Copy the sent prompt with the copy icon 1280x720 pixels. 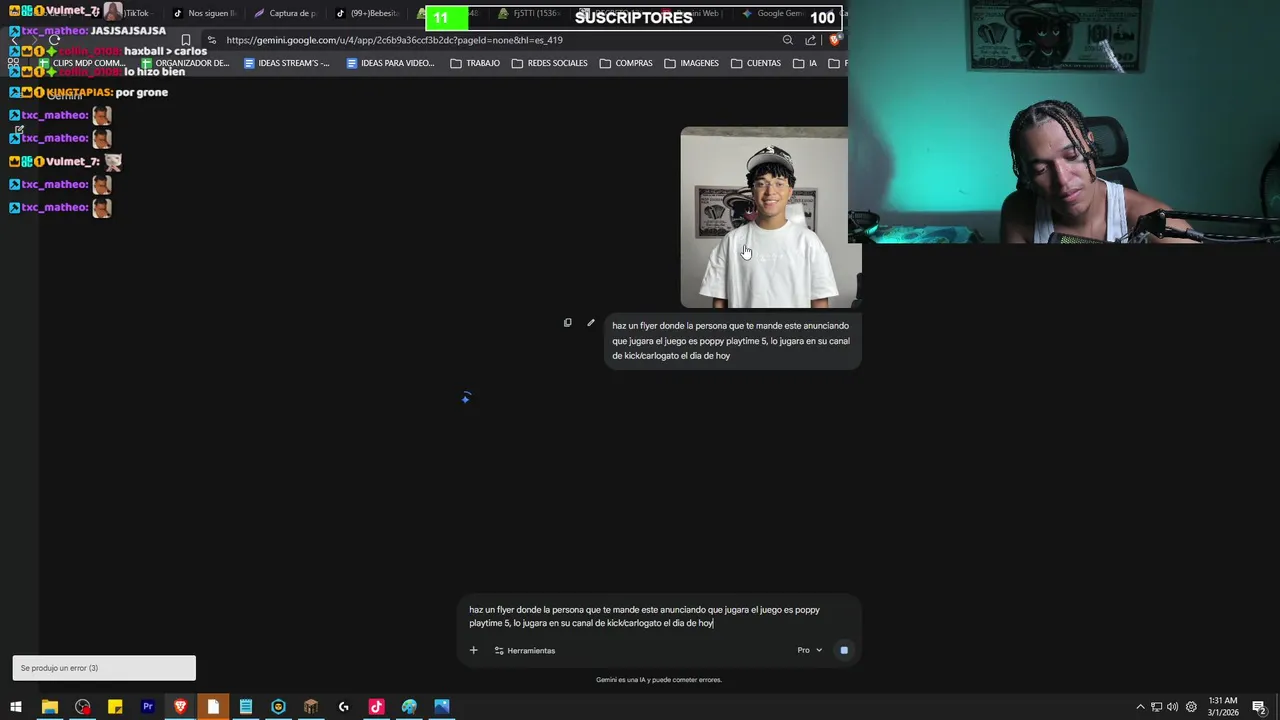(x=567, y=323)
